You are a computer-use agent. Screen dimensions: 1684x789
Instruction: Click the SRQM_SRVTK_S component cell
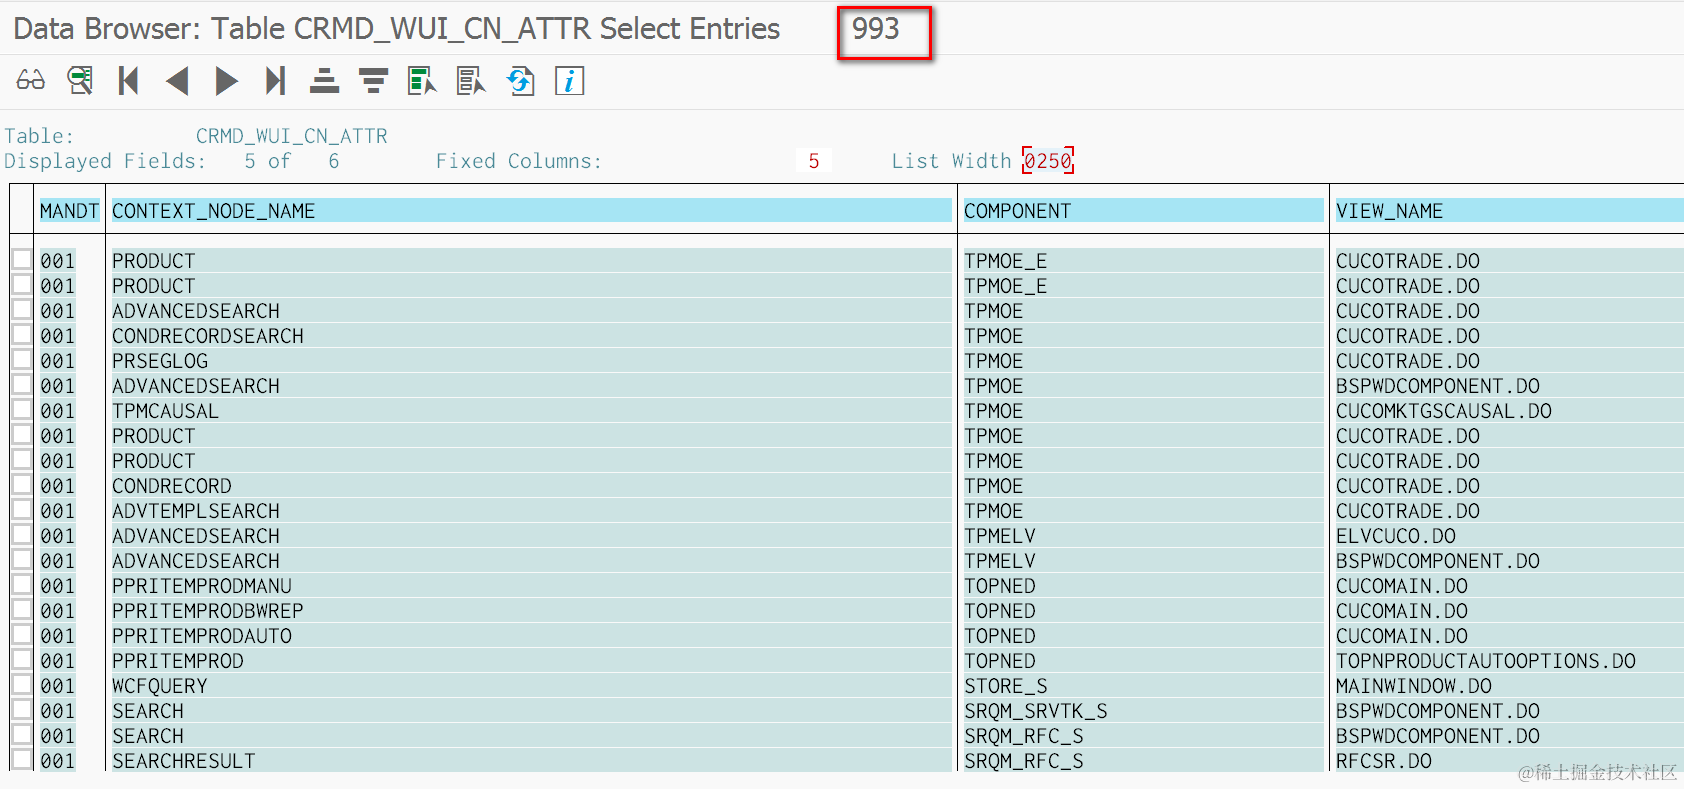tap(1142, 711)
